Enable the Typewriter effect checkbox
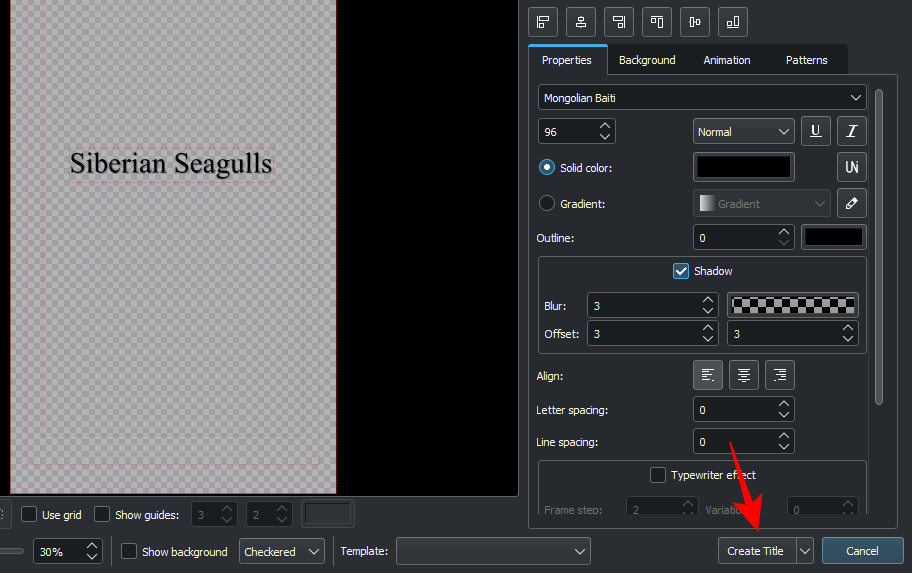The image size is (912, 573). coord(658,475)
